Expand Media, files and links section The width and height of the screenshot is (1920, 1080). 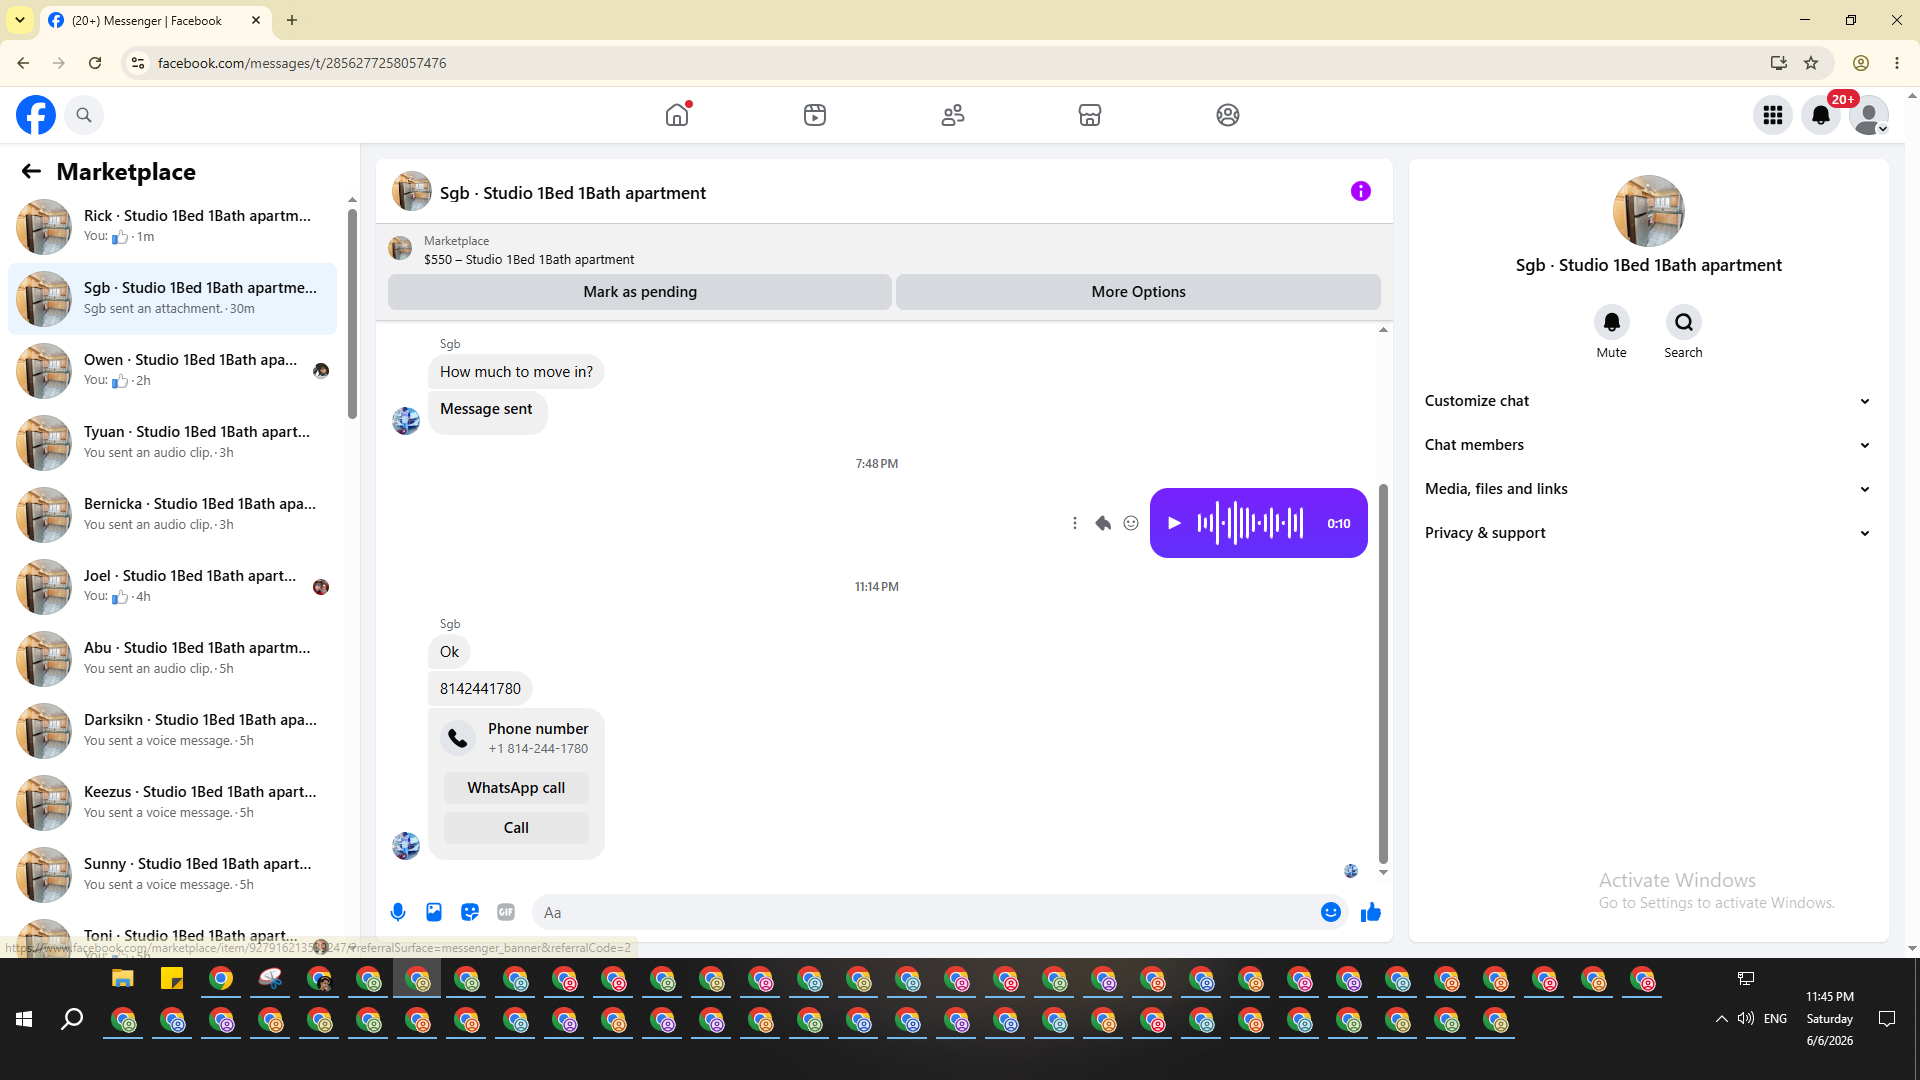click(x=1648, y=489)
